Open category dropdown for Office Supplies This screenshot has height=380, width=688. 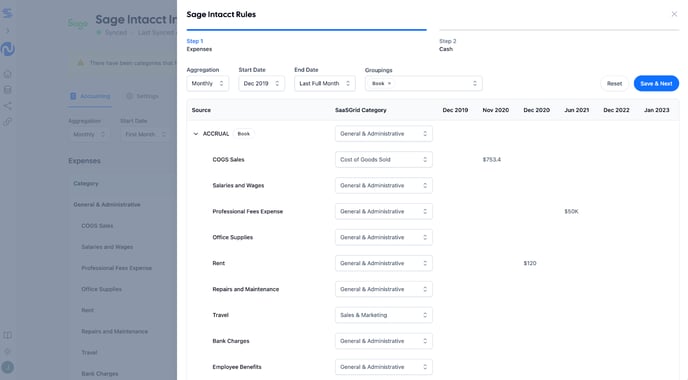[383, 237]
